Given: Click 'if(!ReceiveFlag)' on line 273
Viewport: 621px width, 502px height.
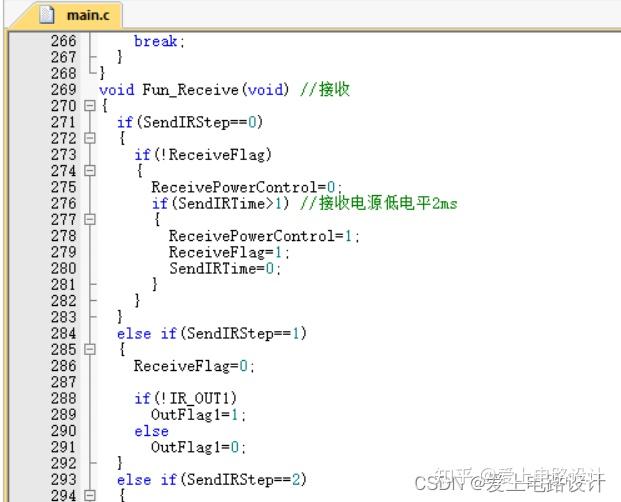Looking at the screenshot, I should (203, 154).
